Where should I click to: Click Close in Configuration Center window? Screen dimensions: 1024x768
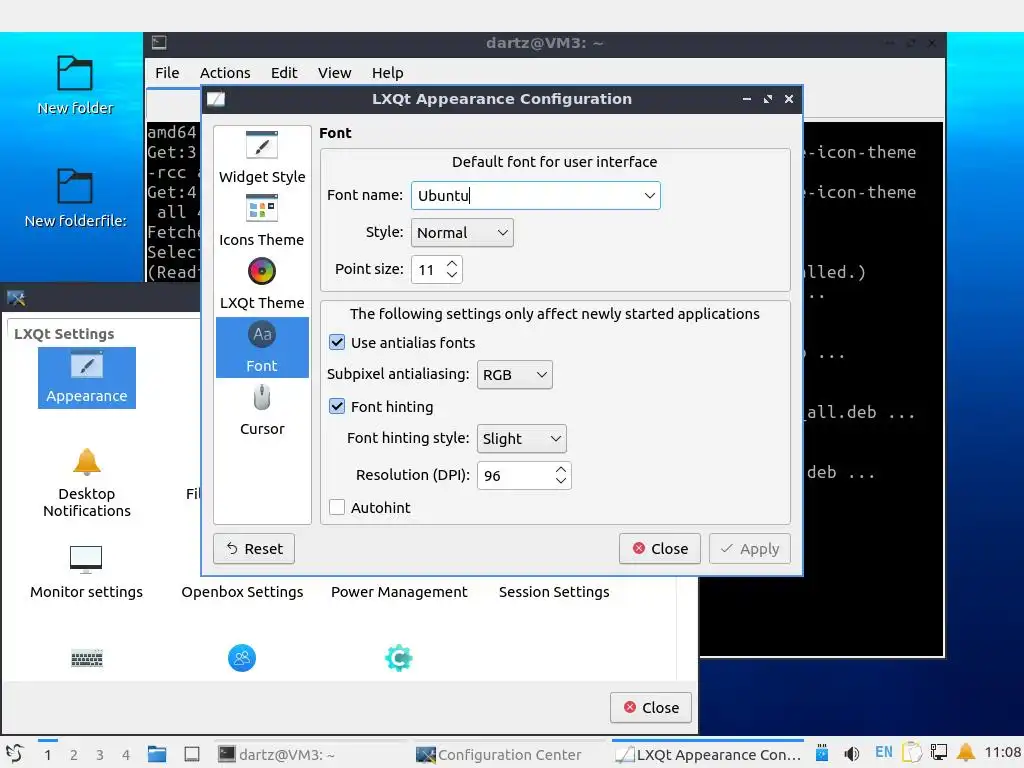(x=651, y=707)
